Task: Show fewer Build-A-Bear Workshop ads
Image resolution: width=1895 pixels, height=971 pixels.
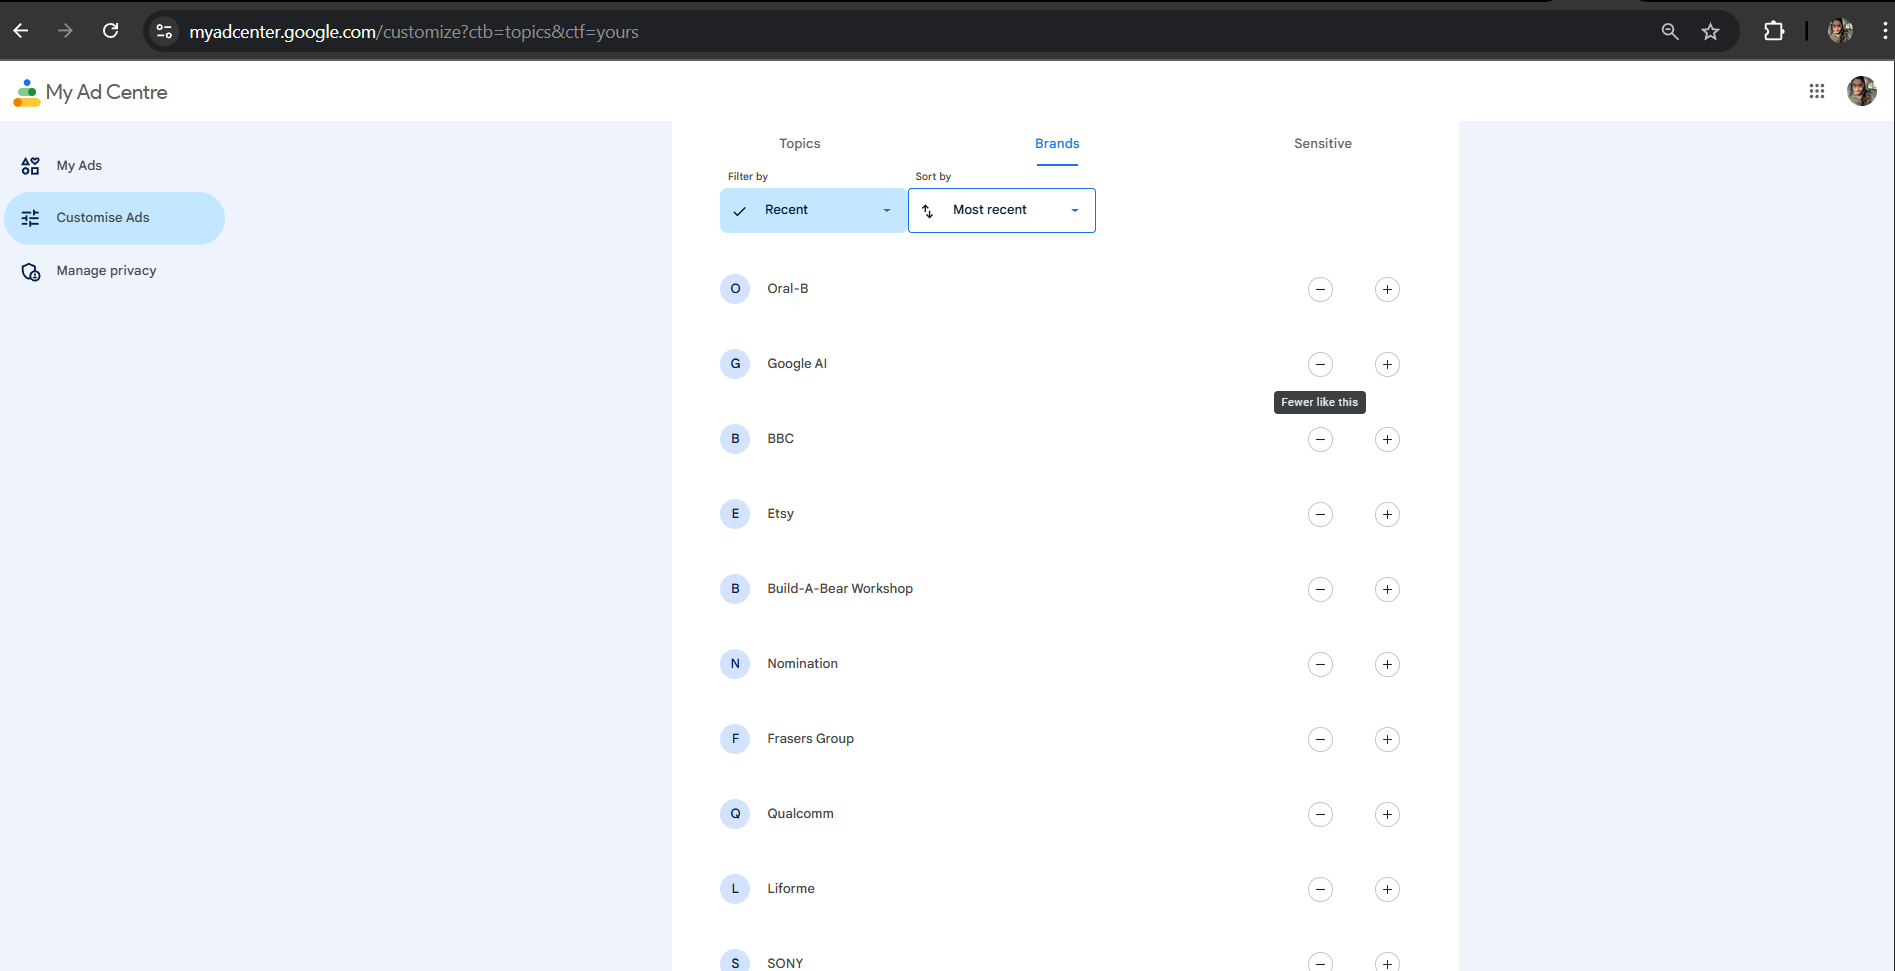Action: coord(1320,589)
